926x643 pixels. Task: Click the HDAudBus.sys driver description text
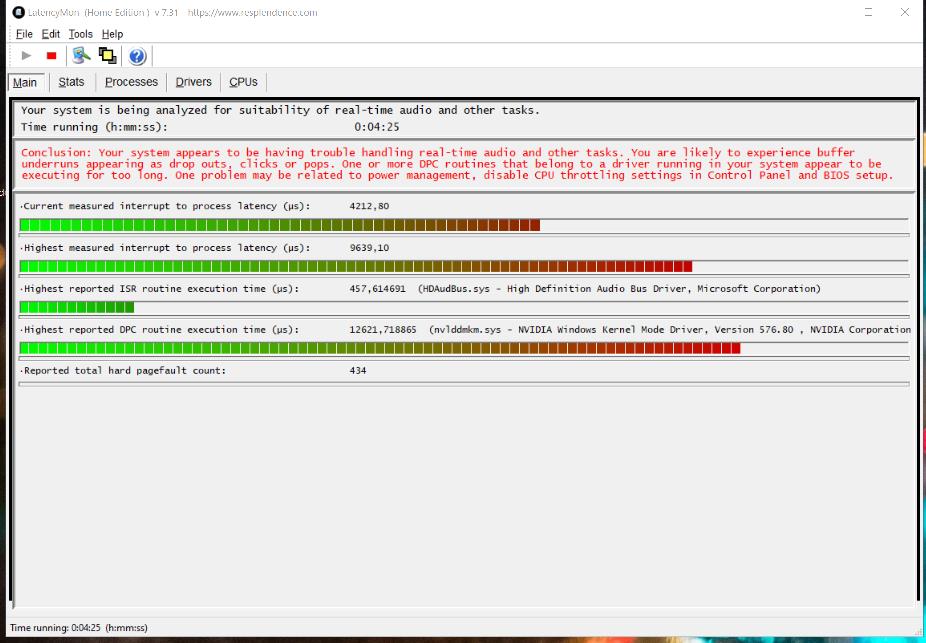619,289
